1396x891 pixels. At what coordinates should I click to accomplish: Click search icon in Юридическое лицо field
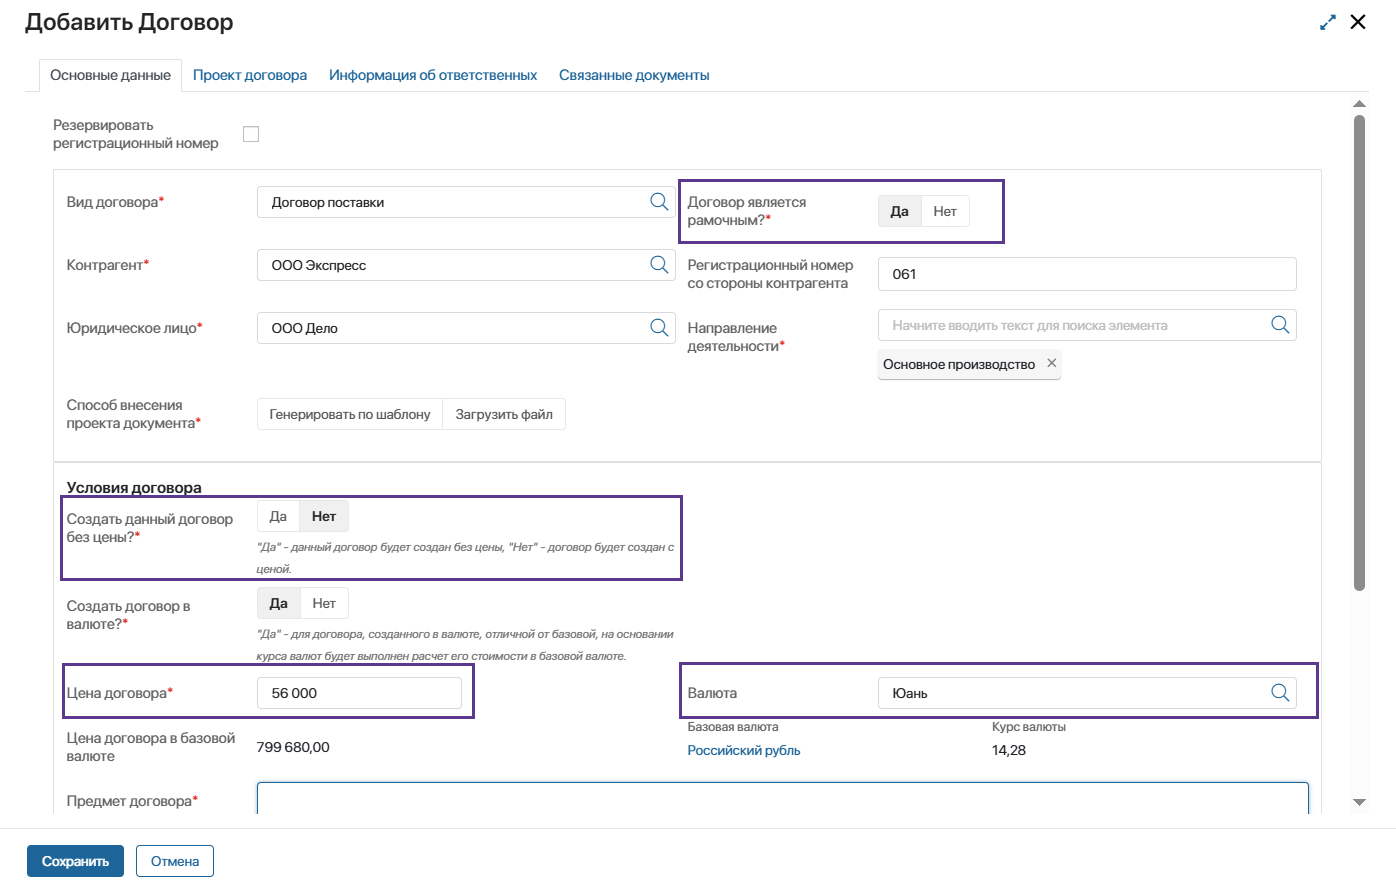click(x=659, y=328)
